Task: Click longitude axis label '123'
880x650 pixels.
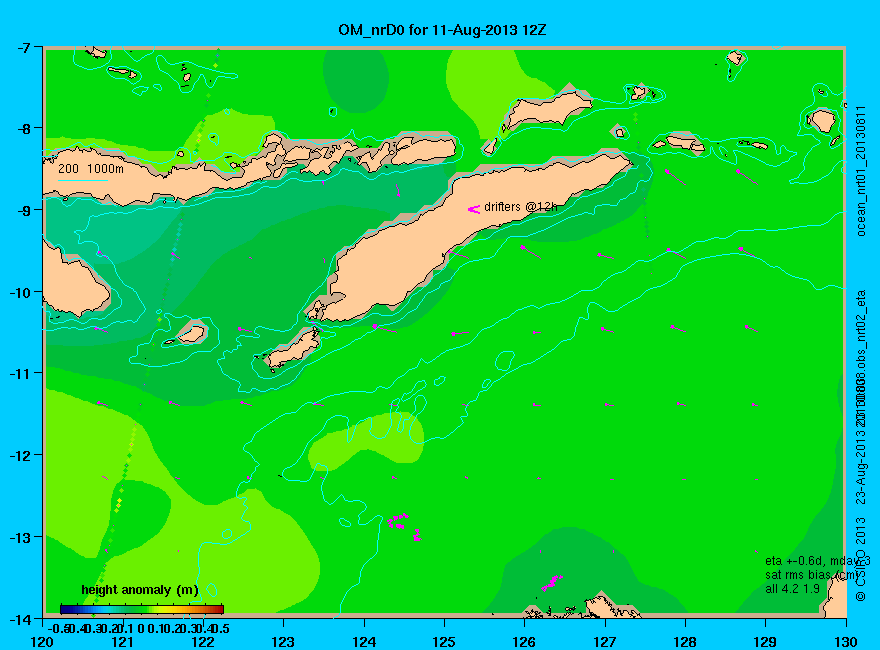Action: pyautogui.click(x=283, y=642)
